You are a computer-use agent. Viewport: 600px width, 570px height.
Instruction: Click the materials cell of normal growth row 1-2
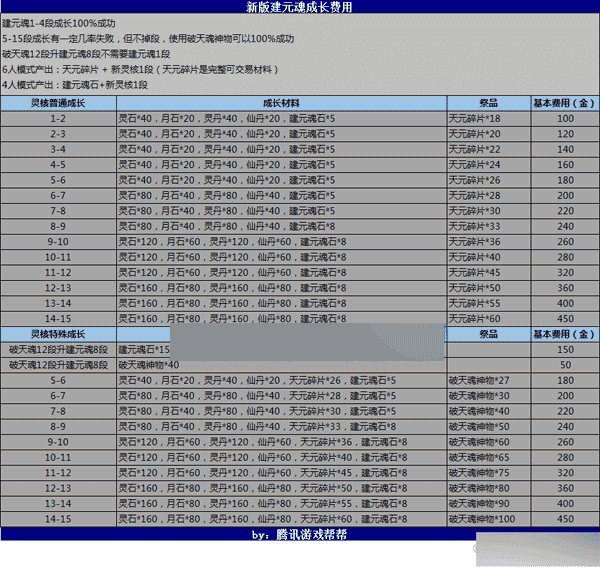(281, 119)
